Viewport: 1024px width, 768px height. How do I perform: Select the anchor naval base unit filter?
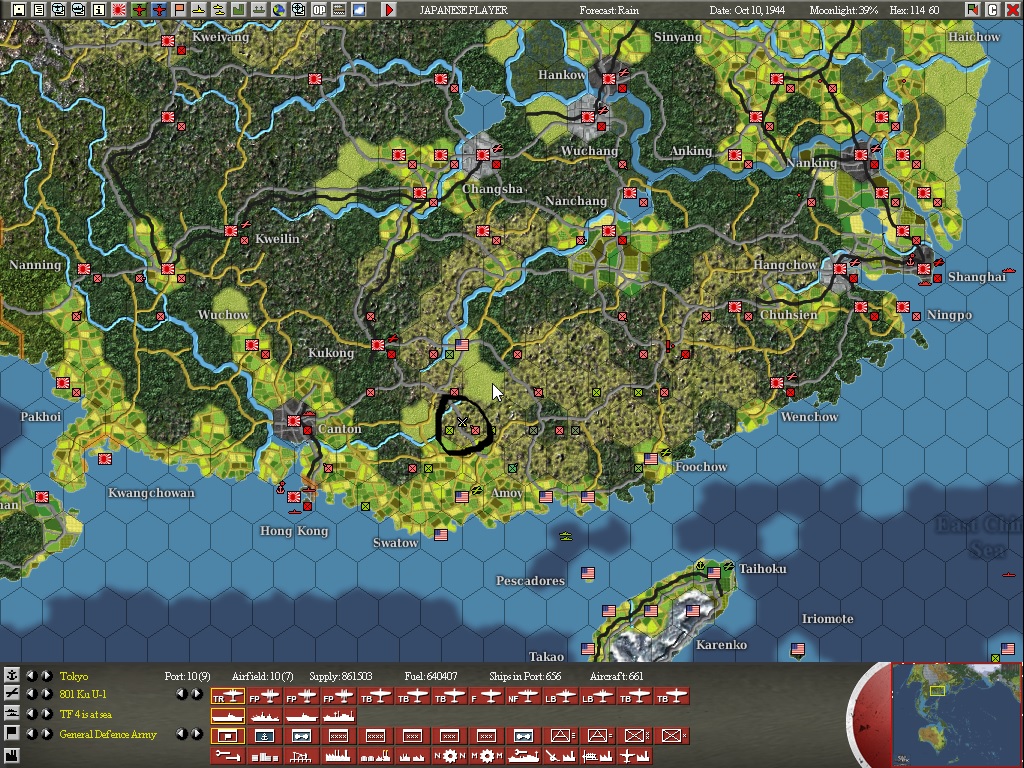pos(265,735)
